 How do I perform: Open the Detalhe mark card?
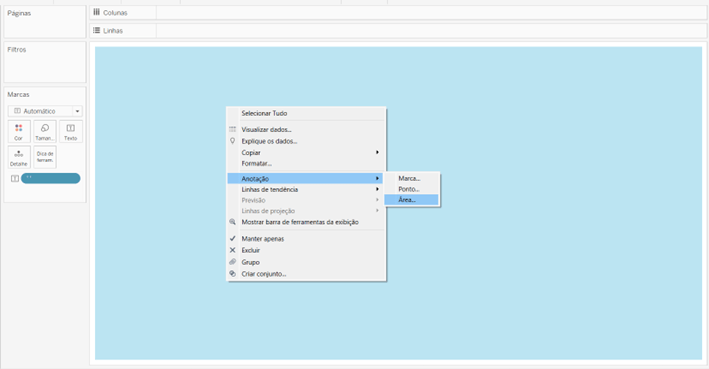[x=19, y=157]
